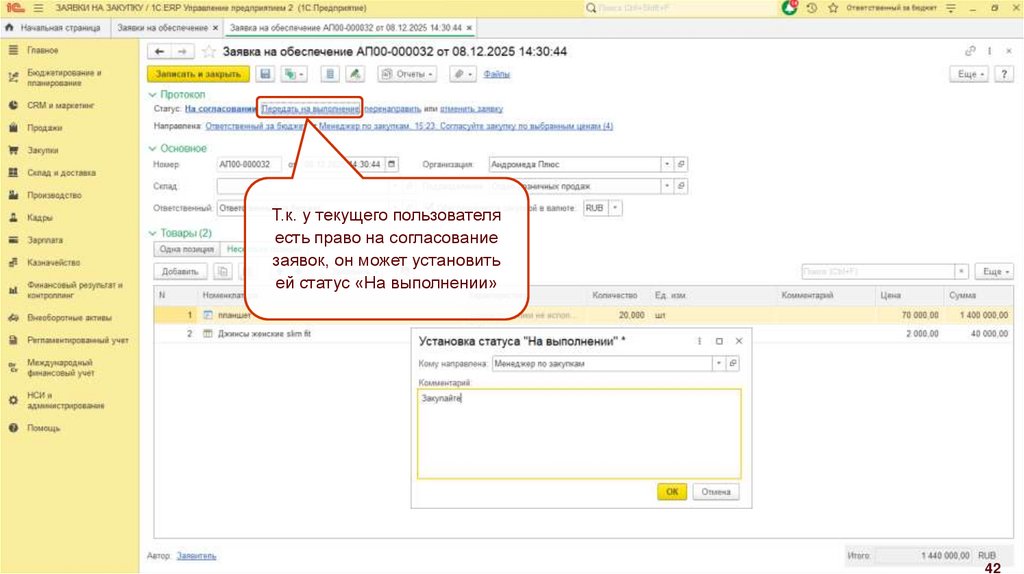This screenshot has width=1024, height=574.
Task: Open the Помощь section in sidebar
Action: pyautogui.click(x=43, y=428)
